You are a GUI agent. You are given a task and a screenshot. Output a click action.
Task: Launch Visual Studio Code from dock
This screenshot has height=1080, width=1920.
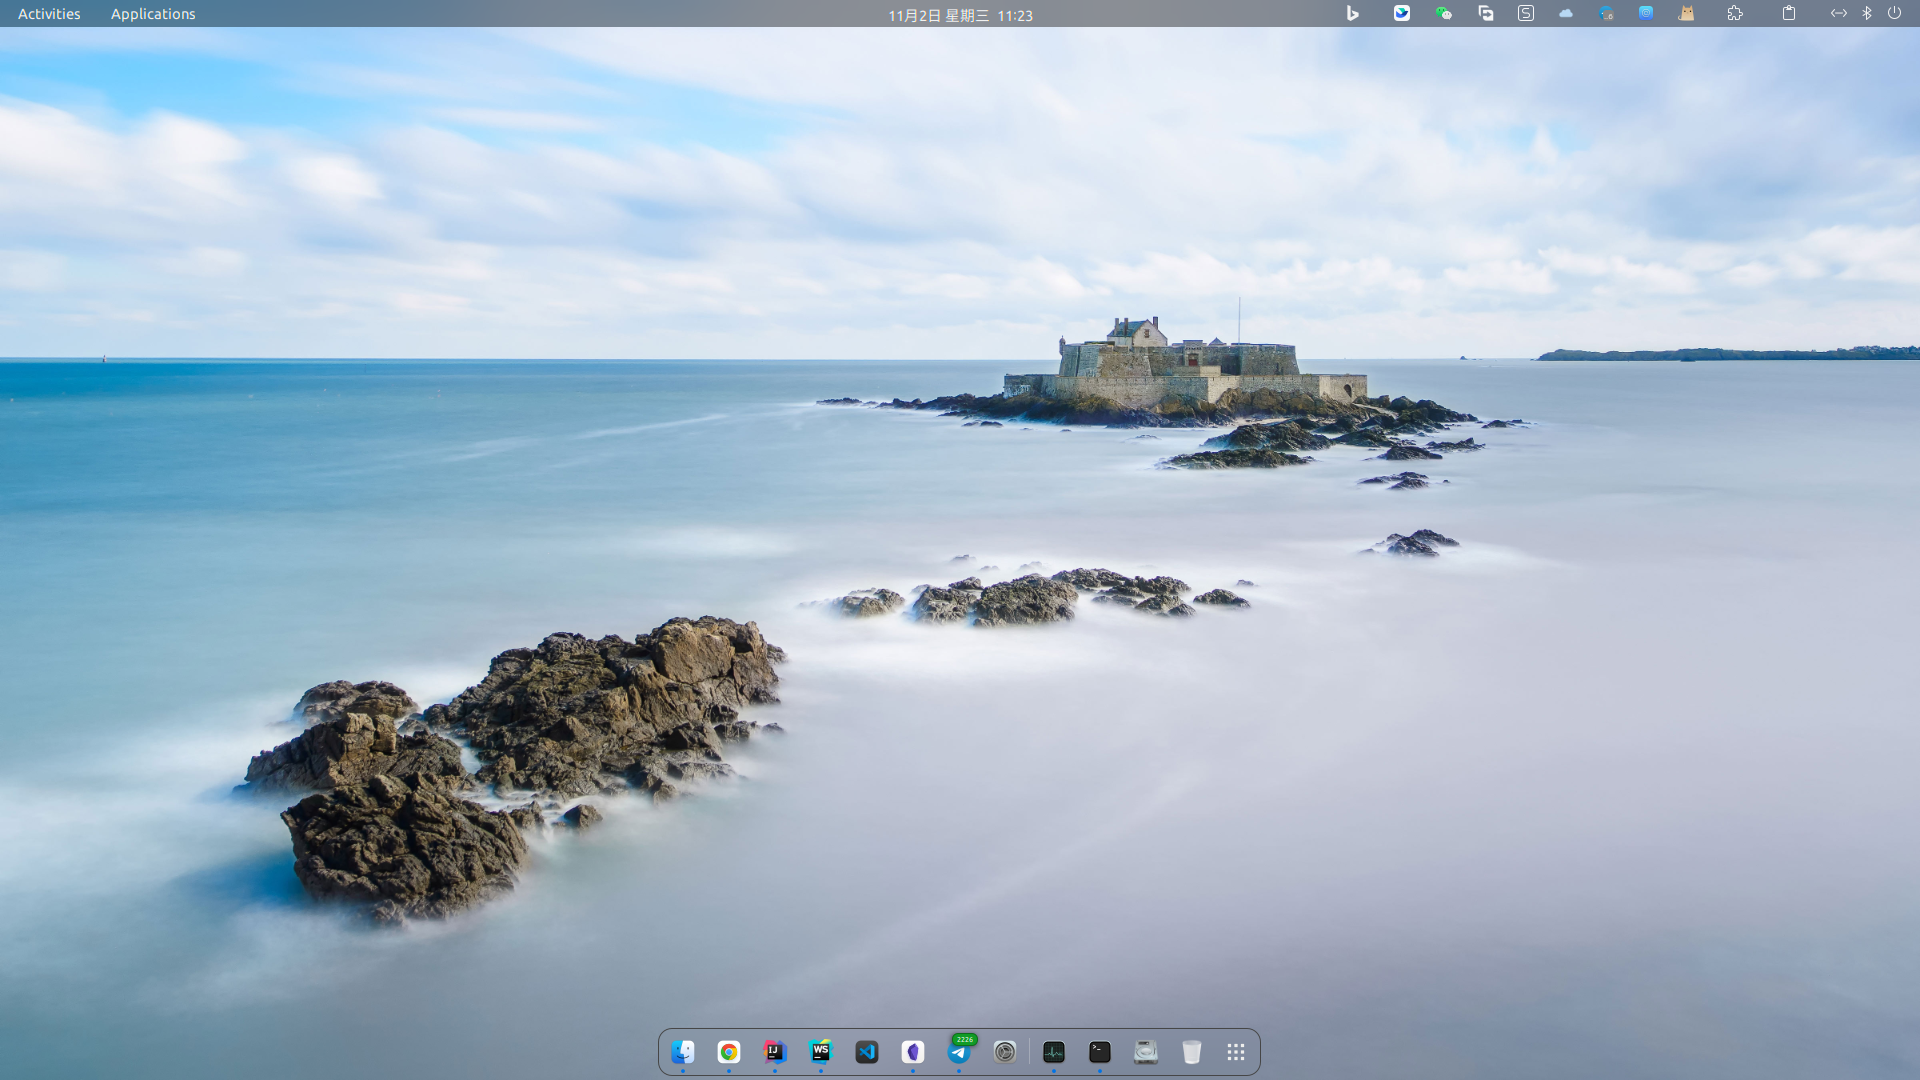(x=867, y=1052)
